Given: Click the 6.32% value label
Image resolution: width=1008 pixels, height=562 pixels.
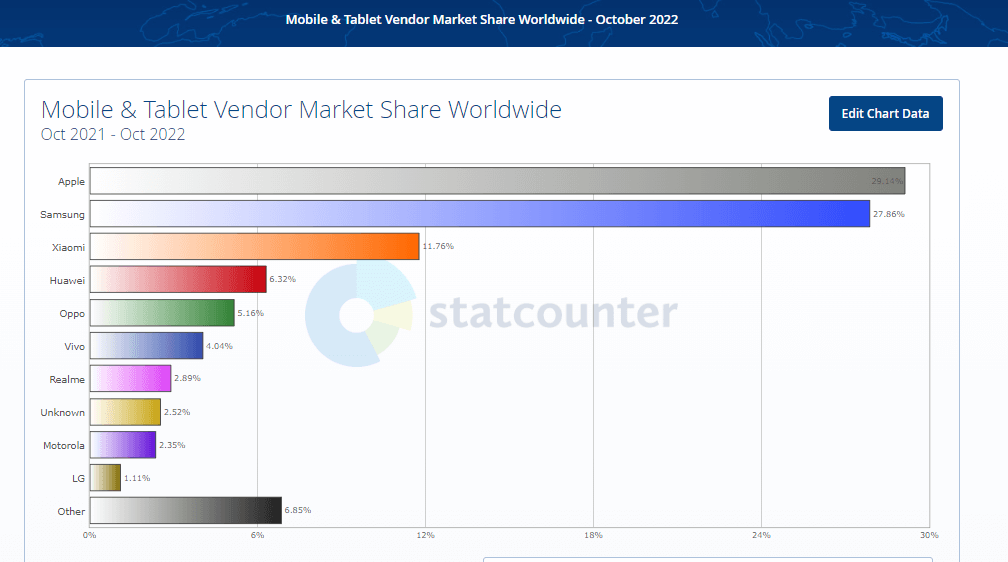Looking at the screenshot, I should [x=282, y=279].
